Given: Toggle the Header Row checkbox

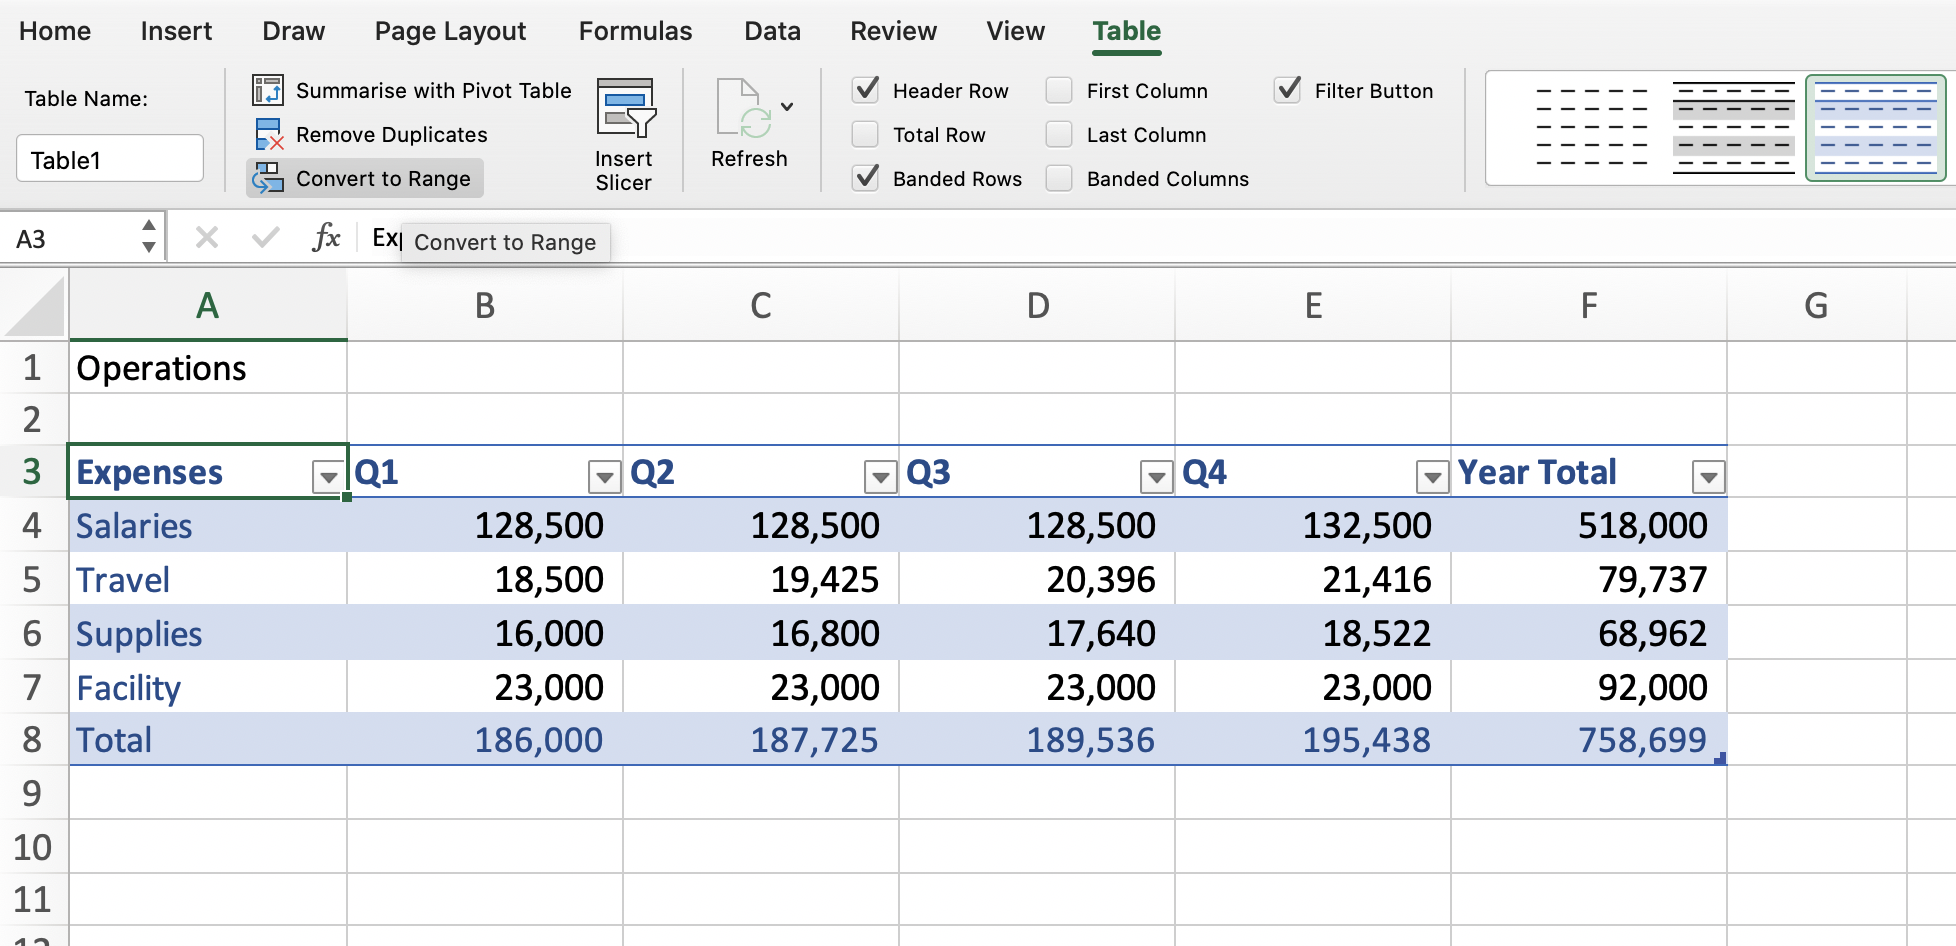Looking at the screenshot, I should coord(866,90).
